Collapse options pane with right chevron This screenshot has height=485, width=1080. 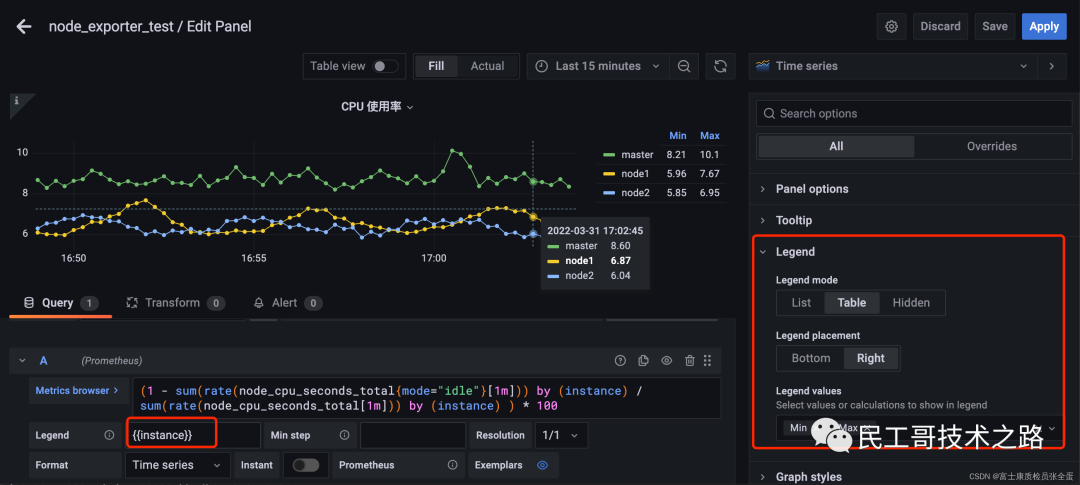1052,66
